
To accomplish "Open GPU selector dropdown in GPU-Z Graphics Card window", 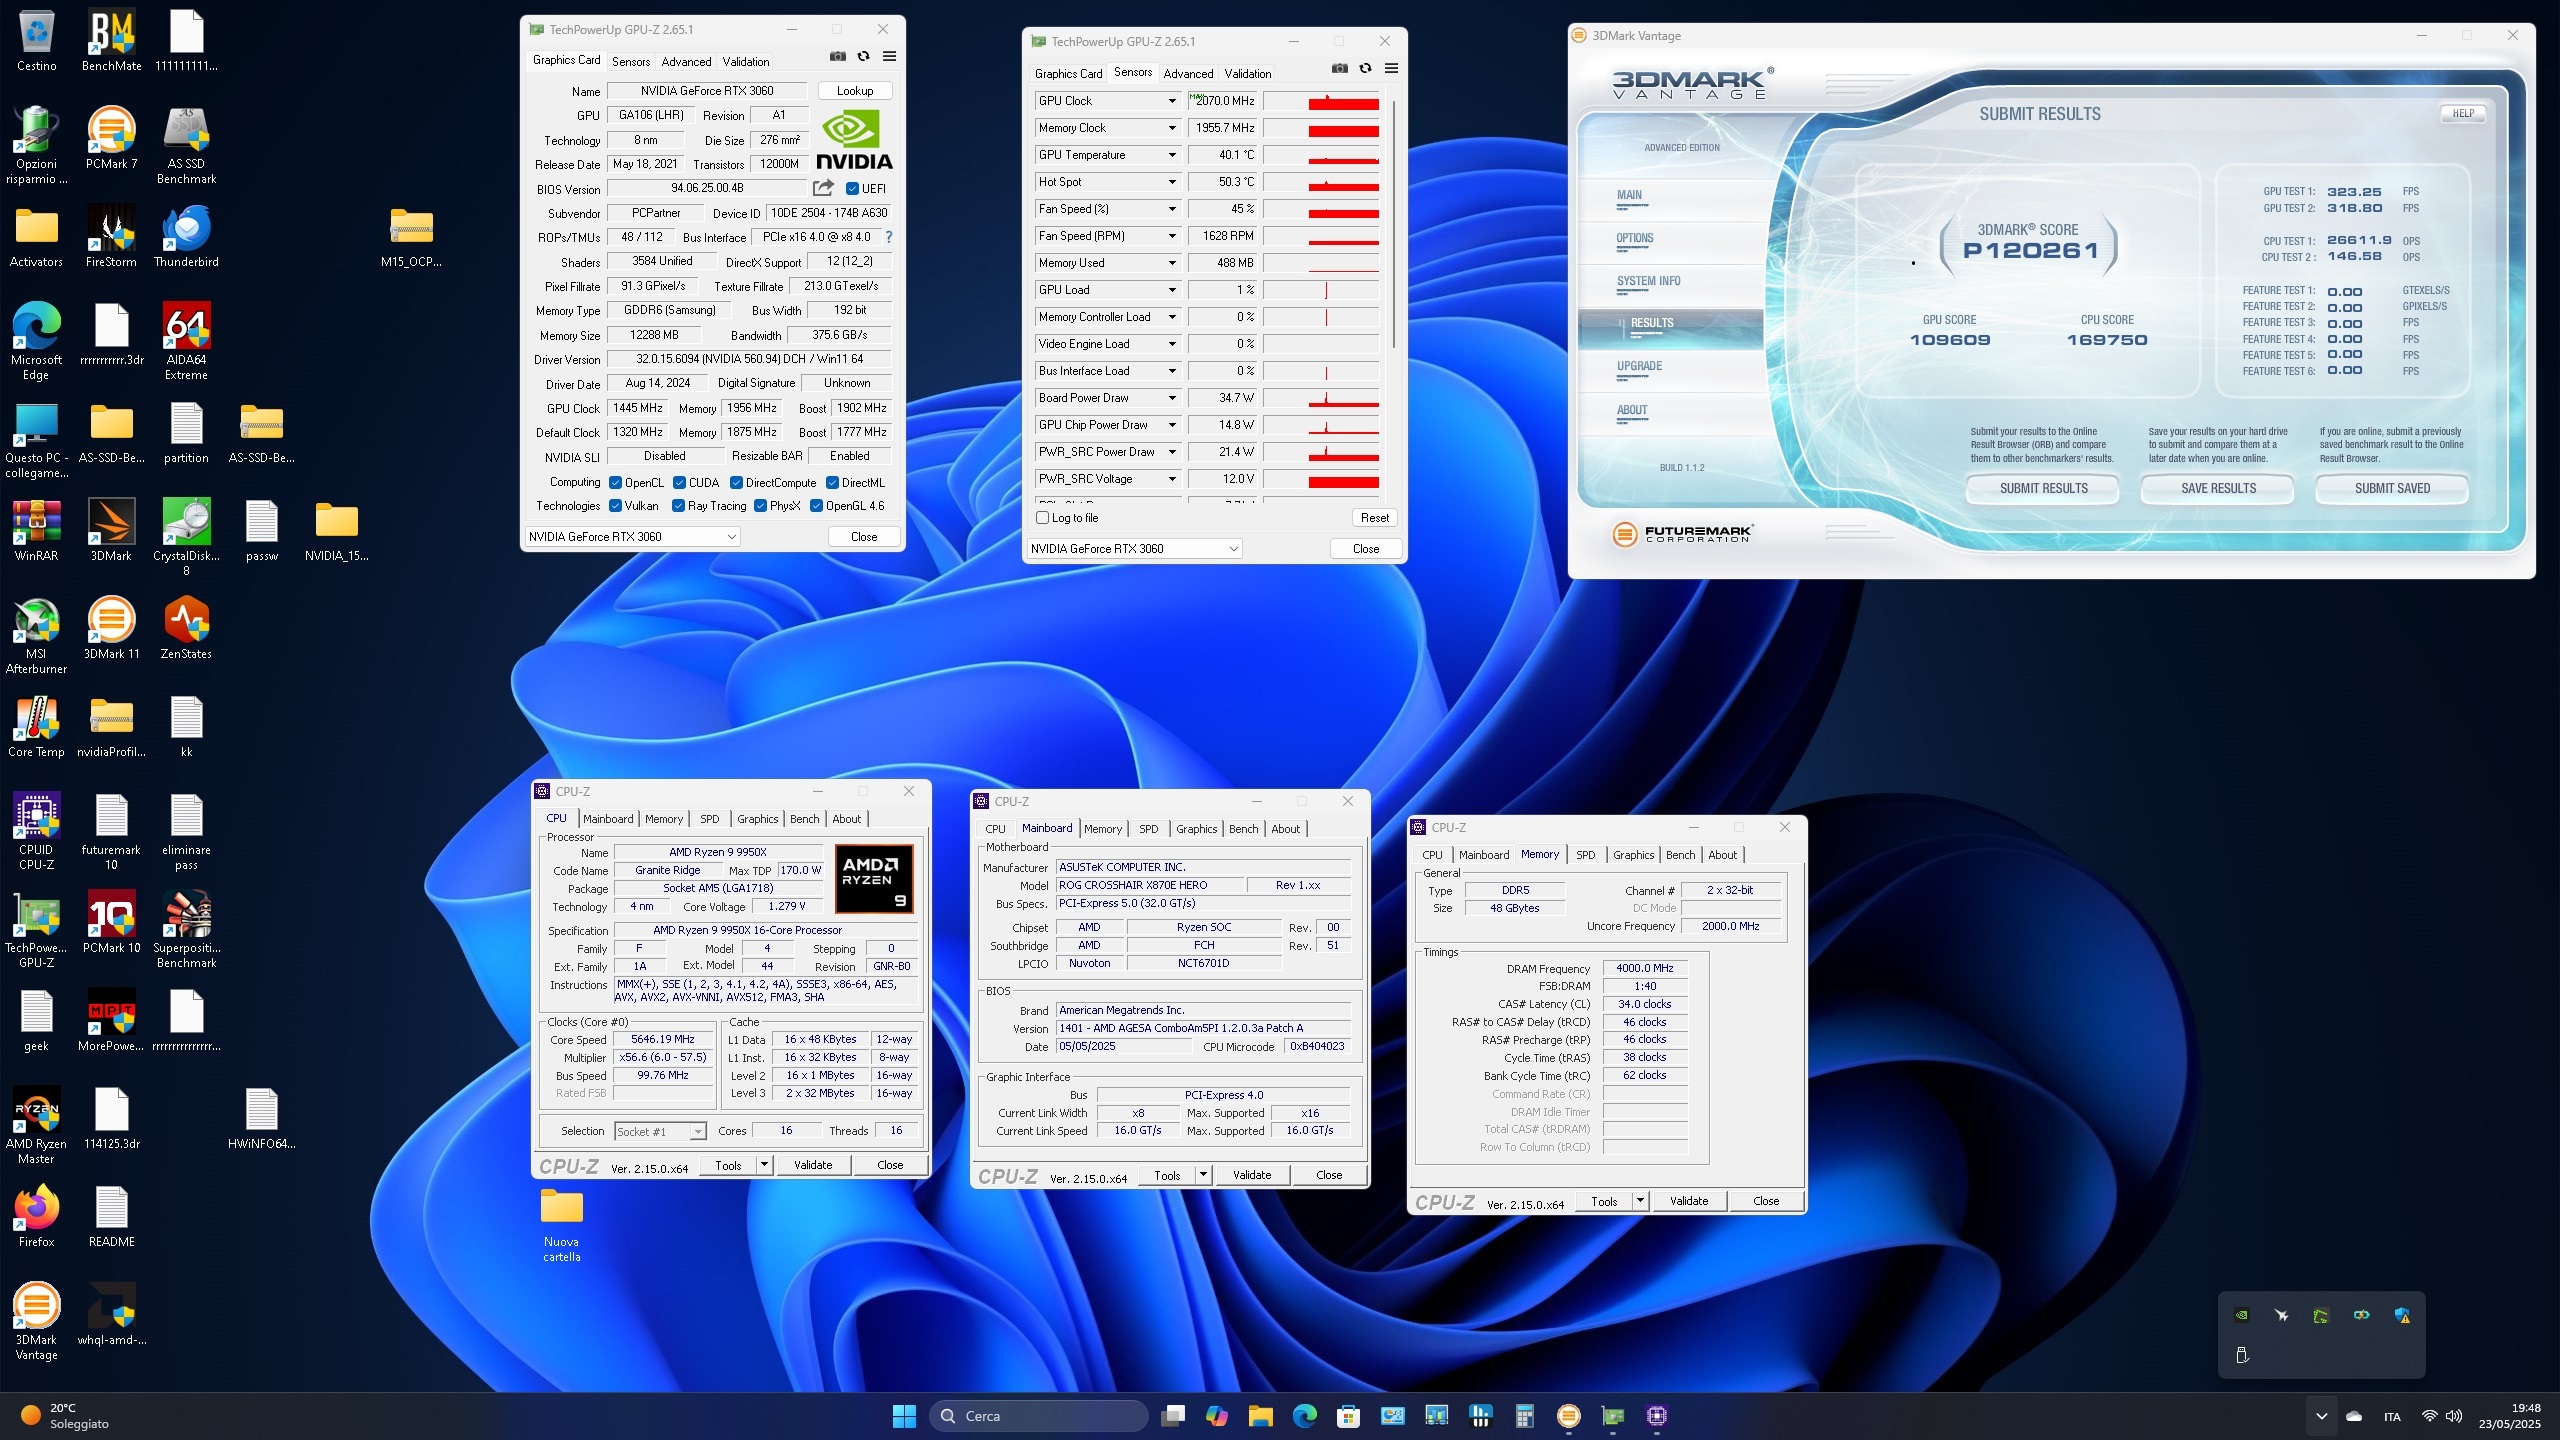I will pos(632,537).
